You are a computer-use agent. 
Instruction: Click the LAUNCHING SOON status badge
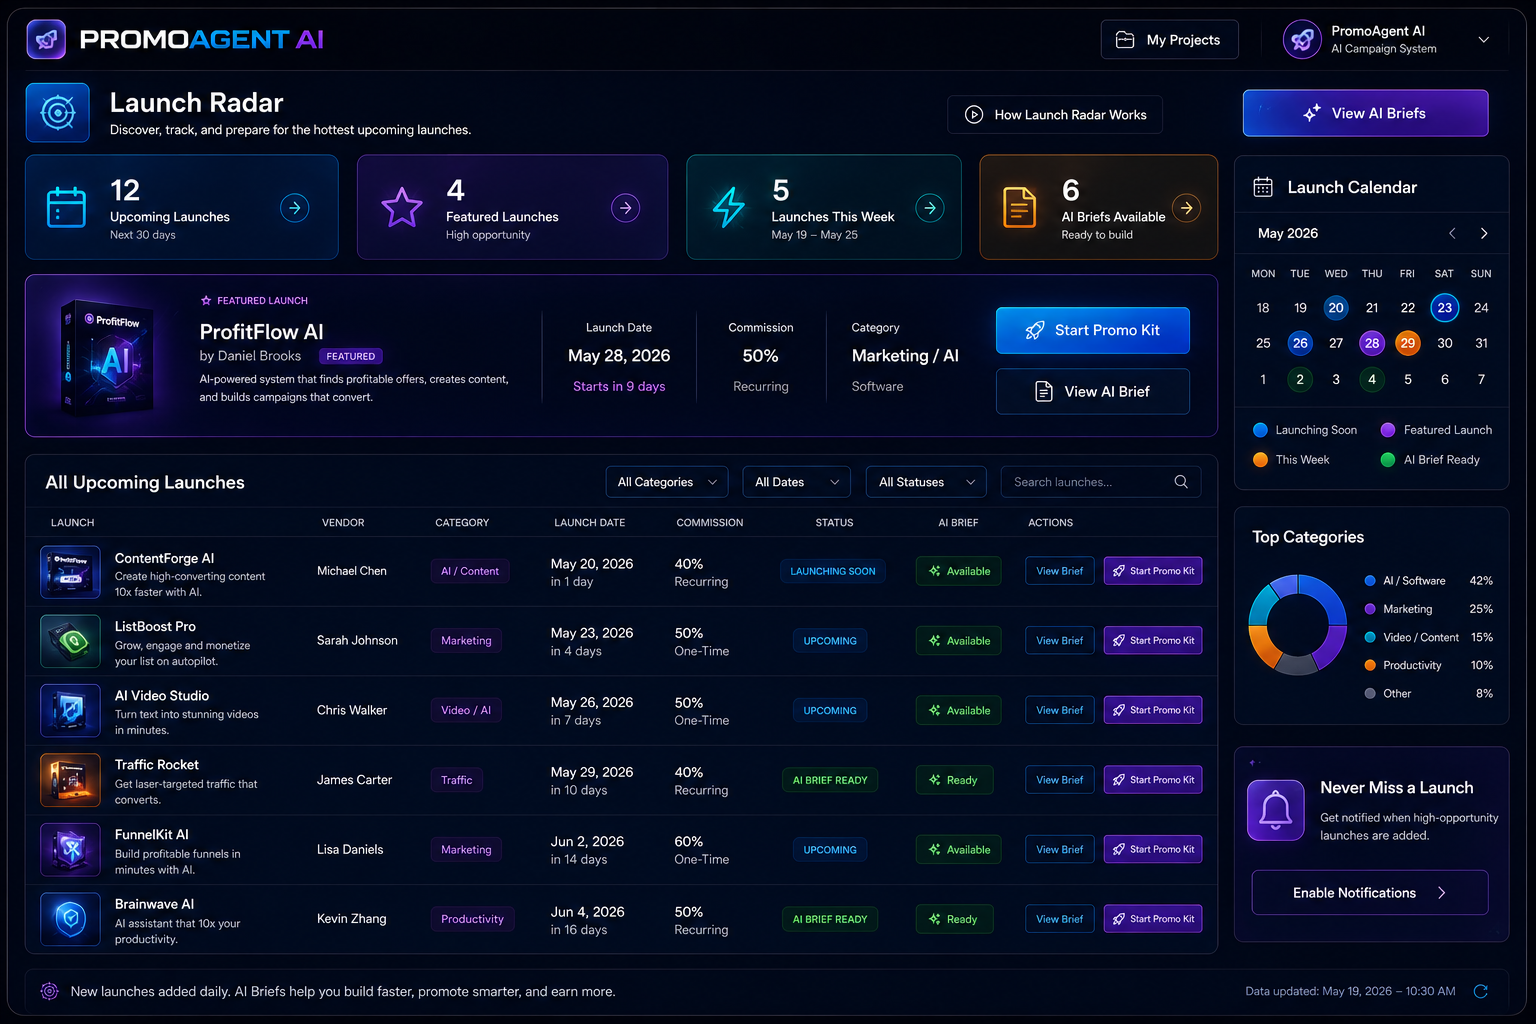click(x=833, y=571)
